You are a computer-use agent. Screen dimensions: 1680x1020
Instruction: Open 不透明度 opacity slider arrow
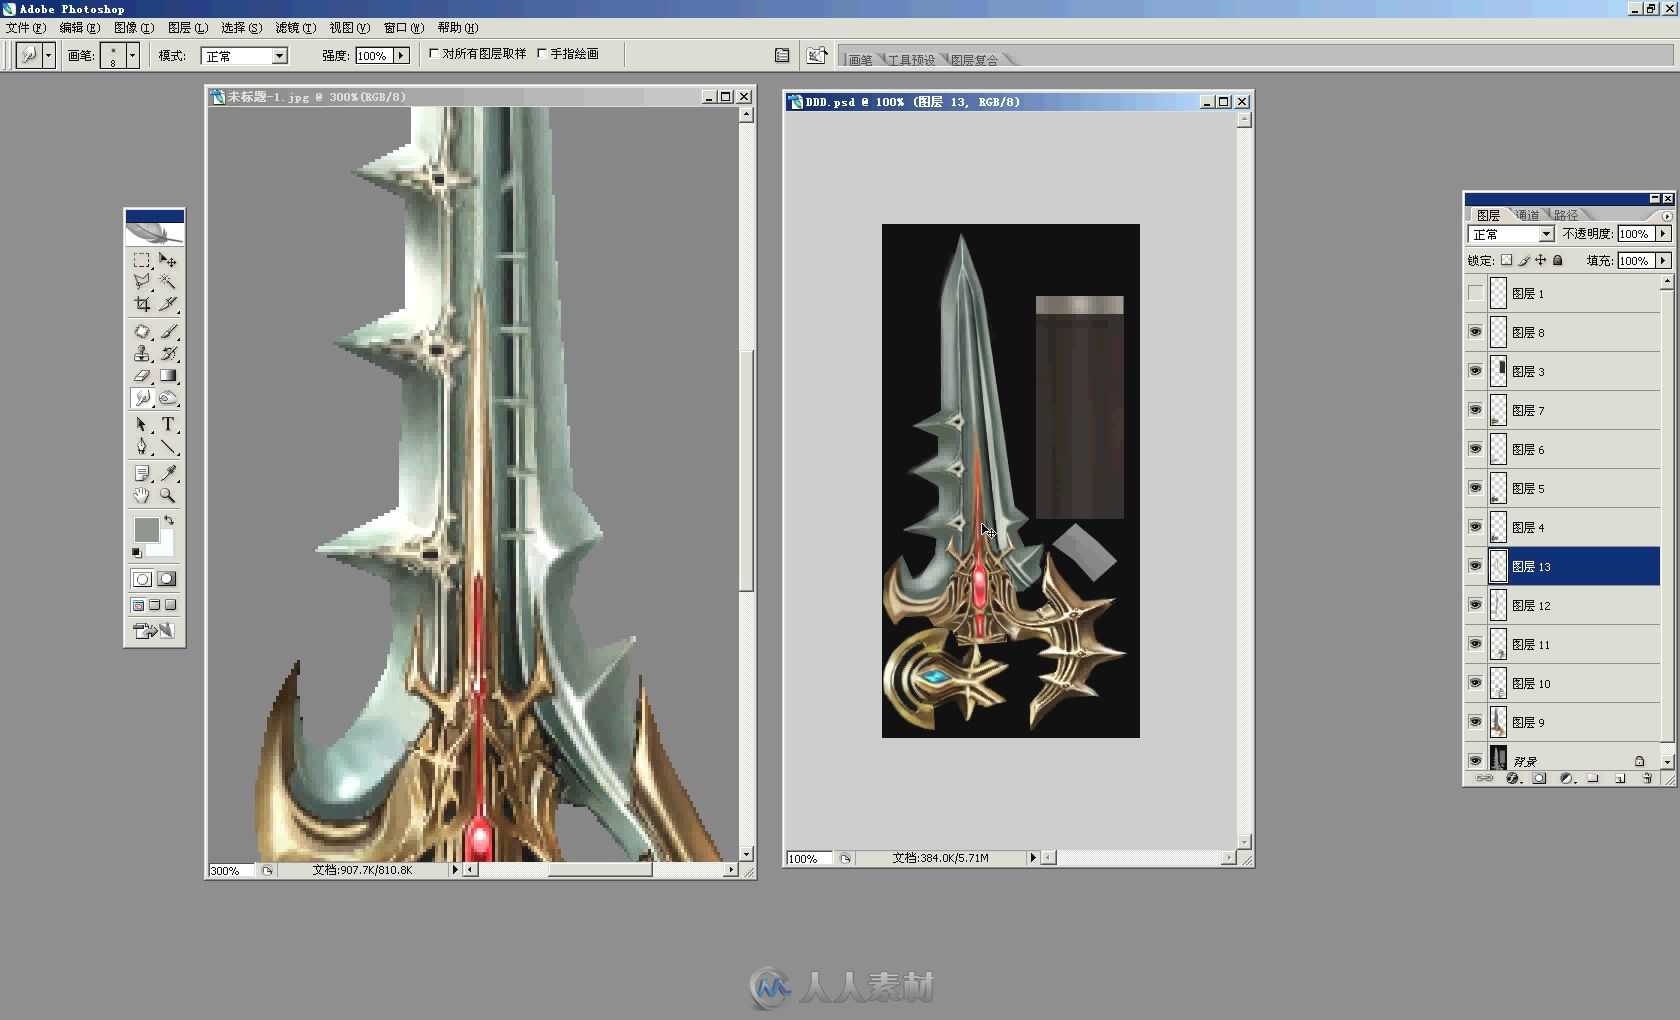[1663, 234]
